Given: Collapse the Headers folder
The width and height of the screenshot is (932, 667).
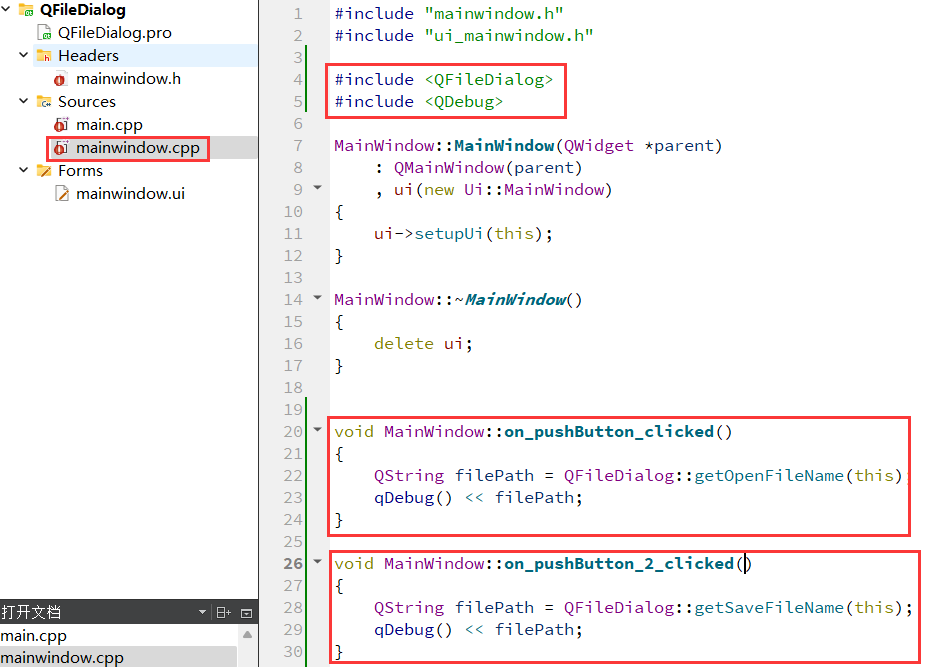Looking at the screenshot, I should click(x=24, y=55).
